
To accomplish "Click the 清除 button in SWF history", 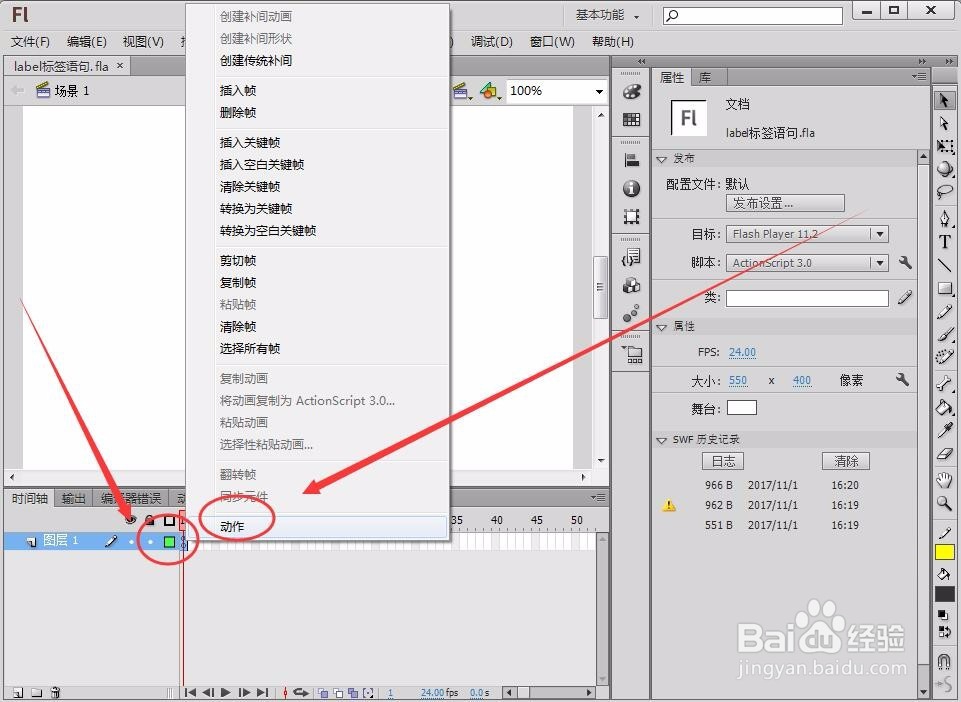I will click(845, 461).
